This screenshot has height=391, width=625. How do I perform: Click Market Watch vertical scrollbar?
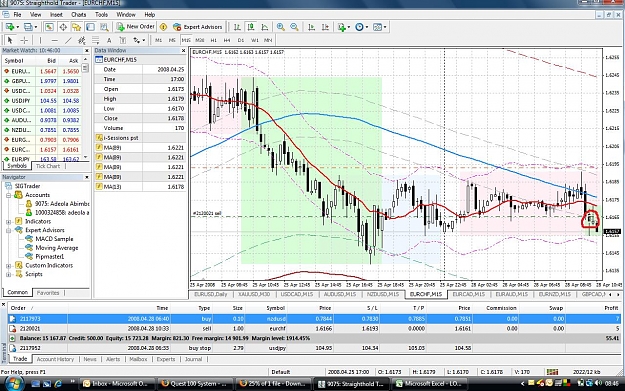pos(85,108)
